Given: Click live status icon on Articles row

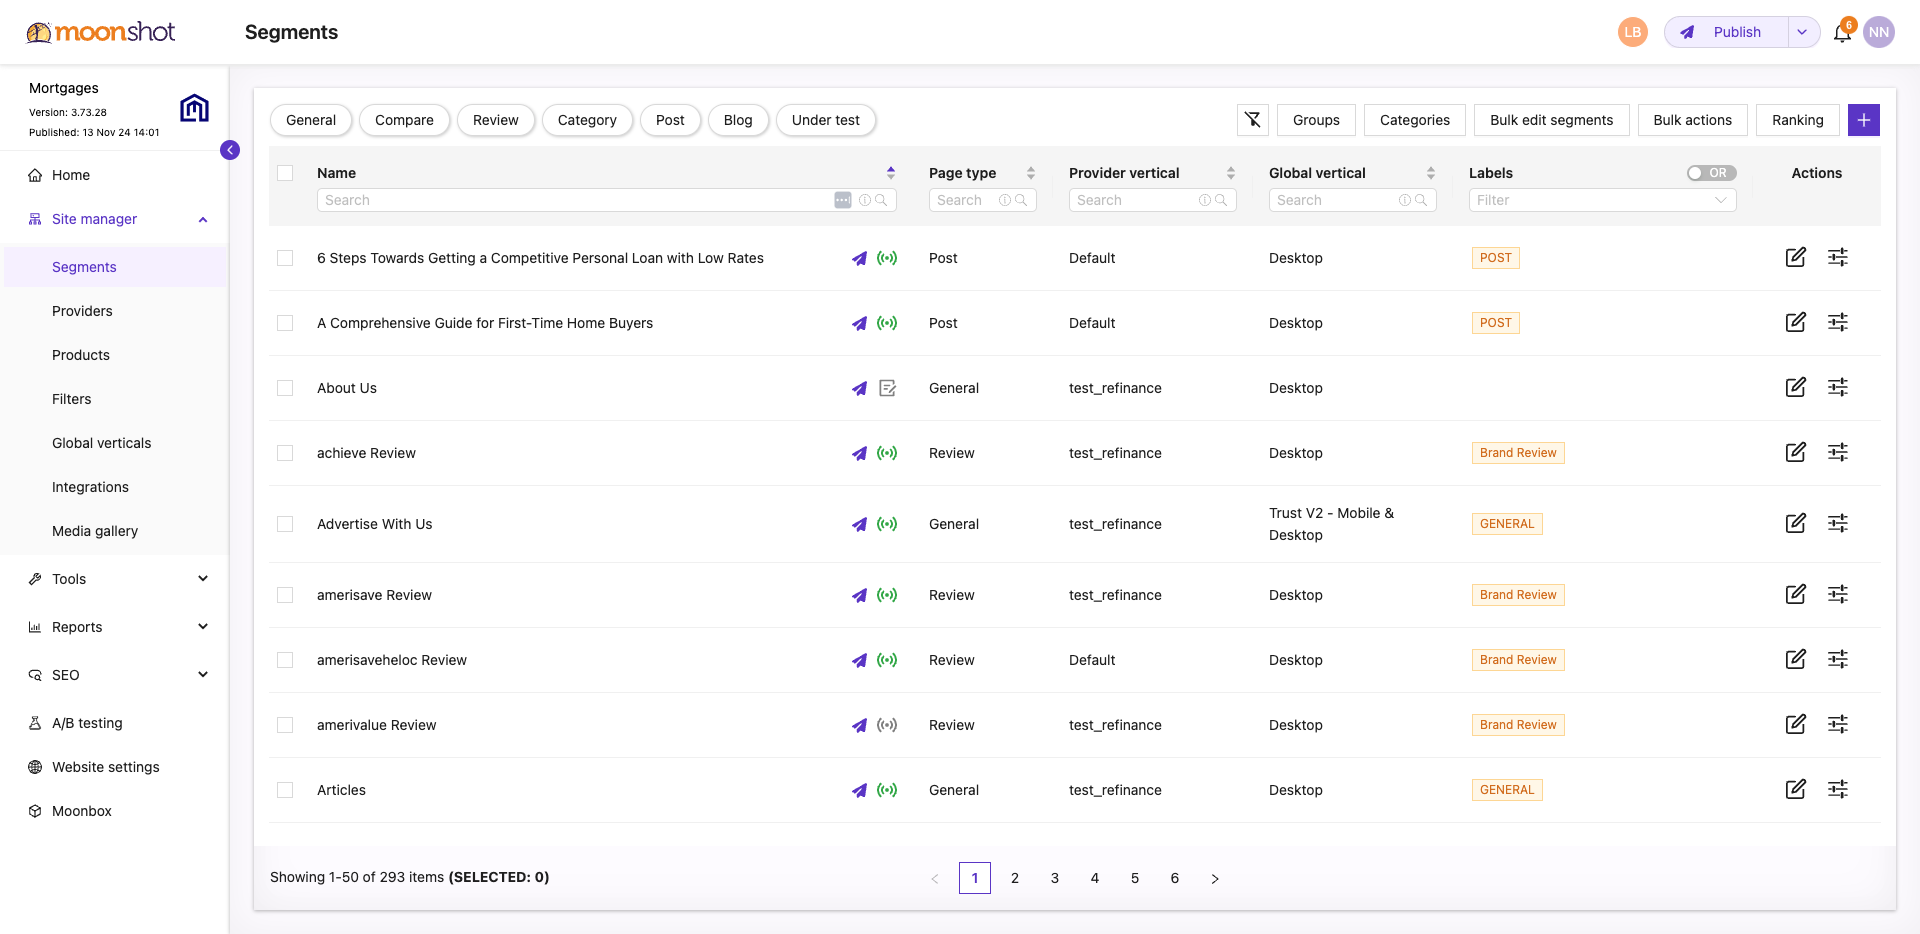Looking at the screenshot, I should (x=887, y=790).
